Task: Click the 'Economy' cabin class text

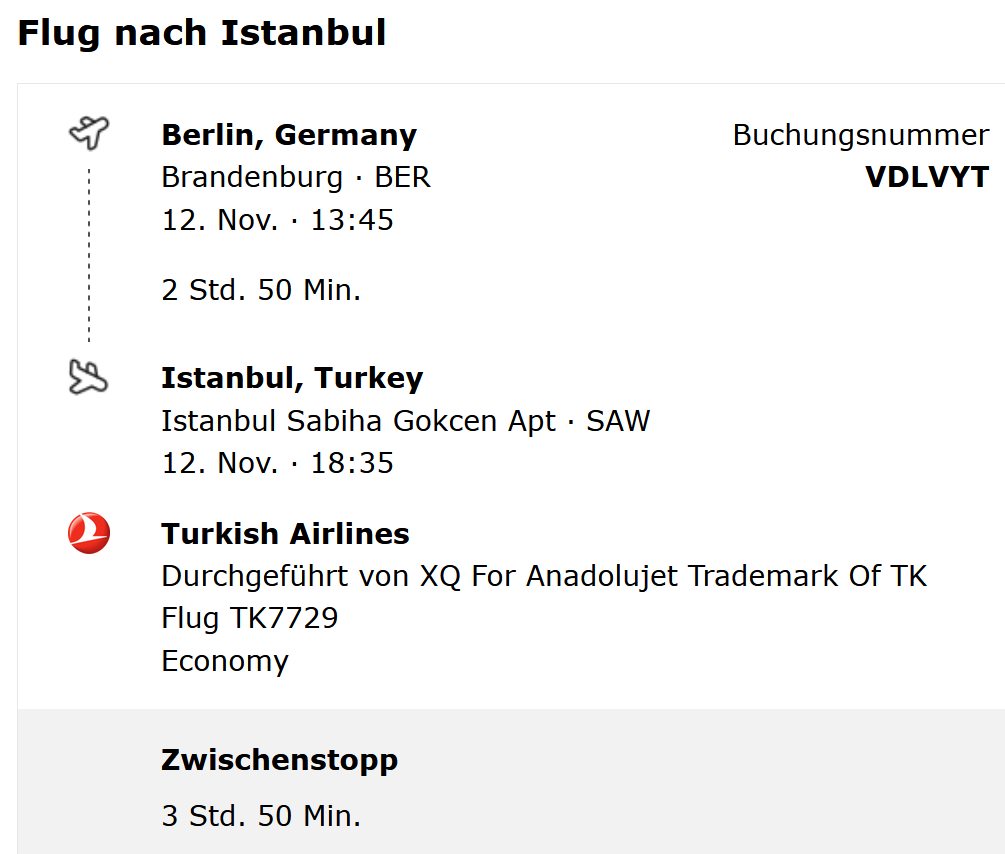Action: (225, 661)
